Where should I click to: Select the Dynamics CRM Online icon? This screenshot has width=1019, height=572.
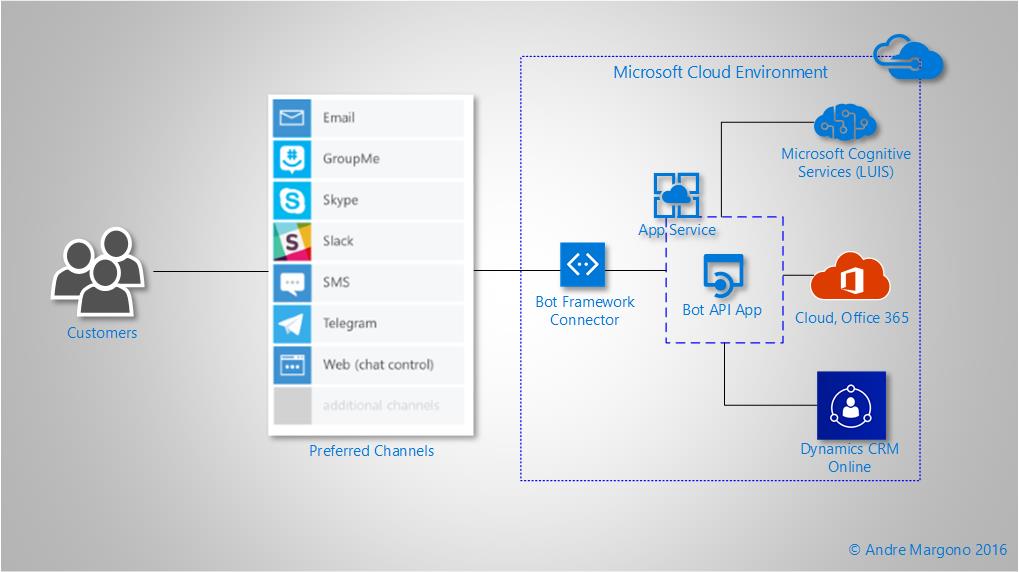coord(851,405)
